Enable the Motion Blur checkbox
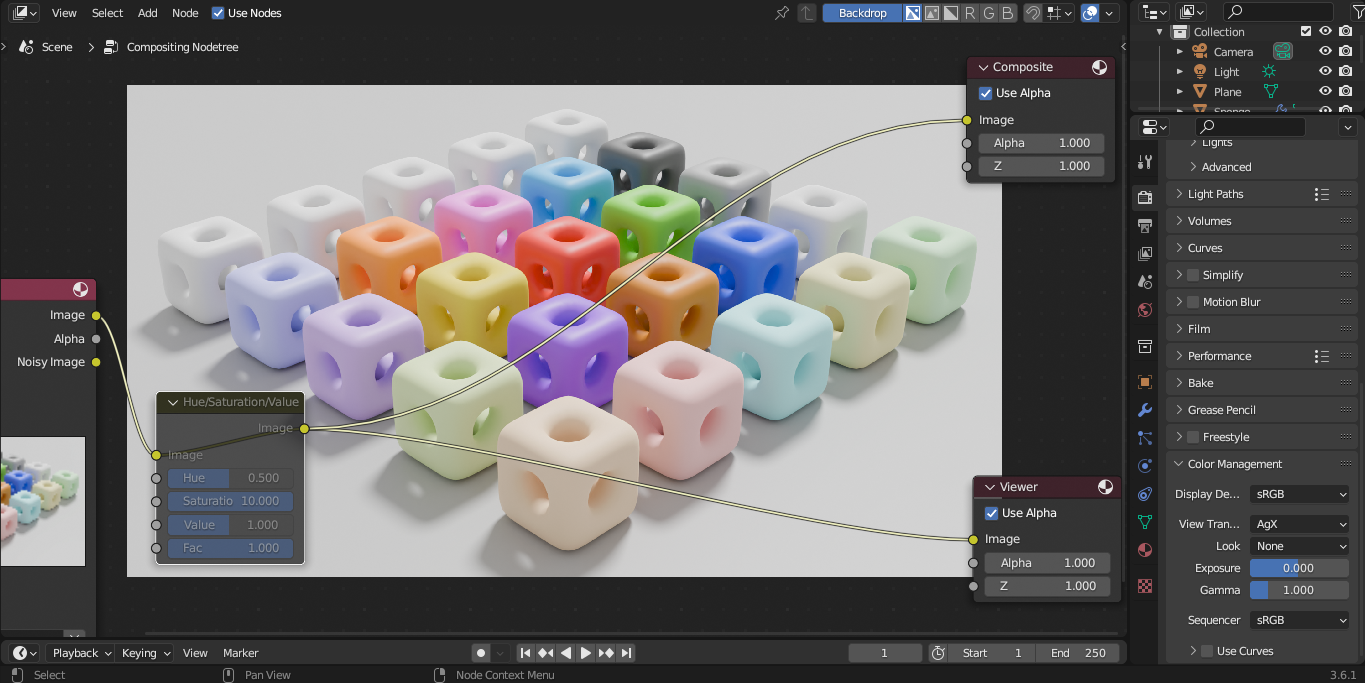The width and height of the screenshot is (1365, 683). point(1193,302)
